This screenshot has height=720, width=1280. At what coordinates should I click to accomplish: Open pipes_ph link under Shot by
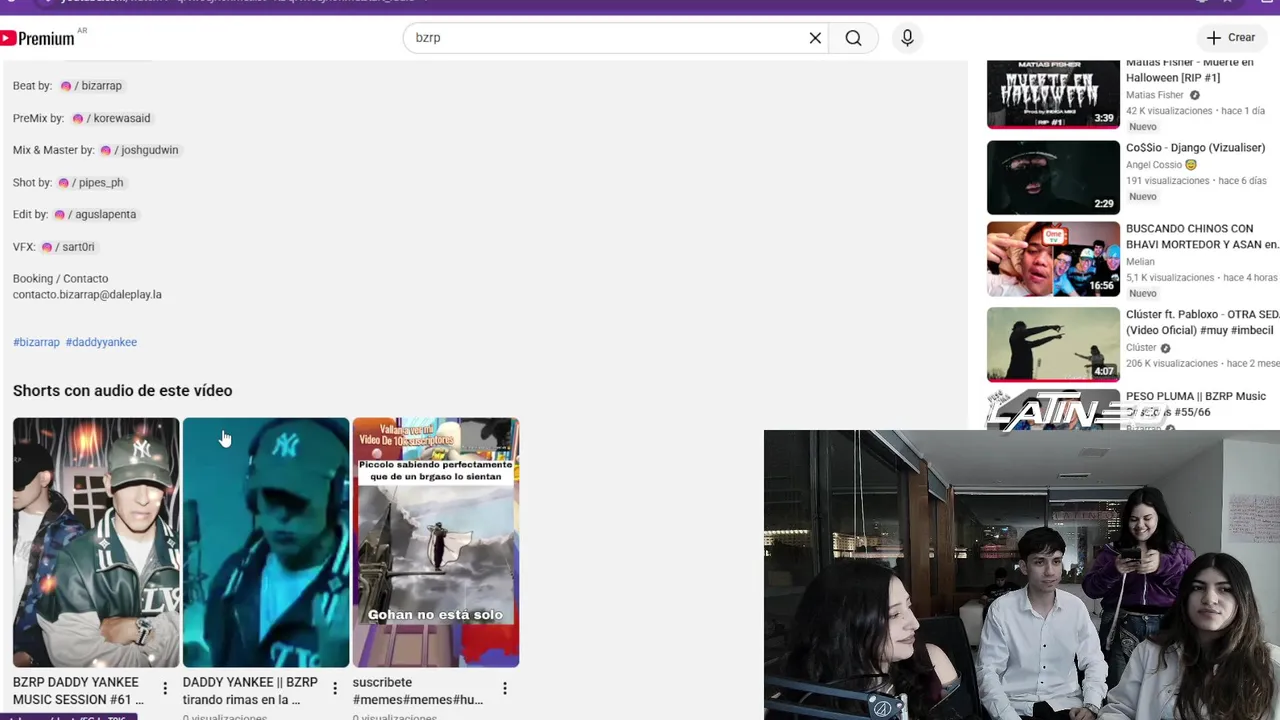(x=90, y=183)
